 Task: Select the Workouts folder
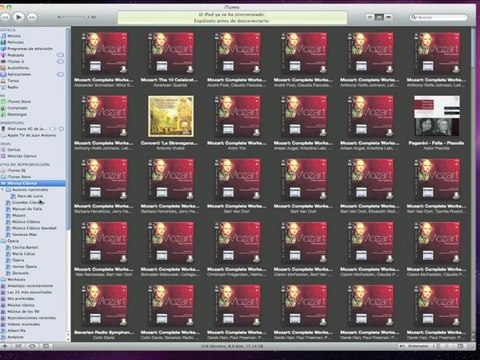click(x=16, y=279)
